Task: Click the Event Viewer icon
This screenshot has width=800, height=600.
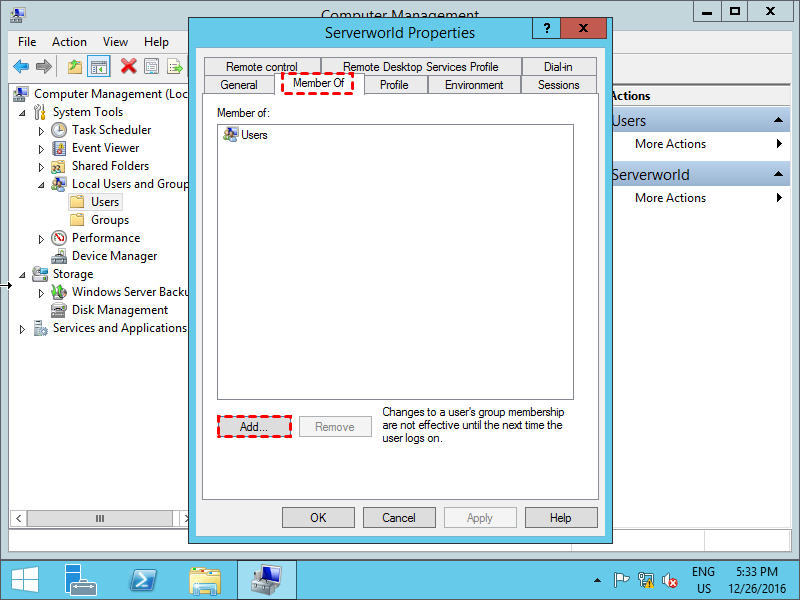Action: 59,148
